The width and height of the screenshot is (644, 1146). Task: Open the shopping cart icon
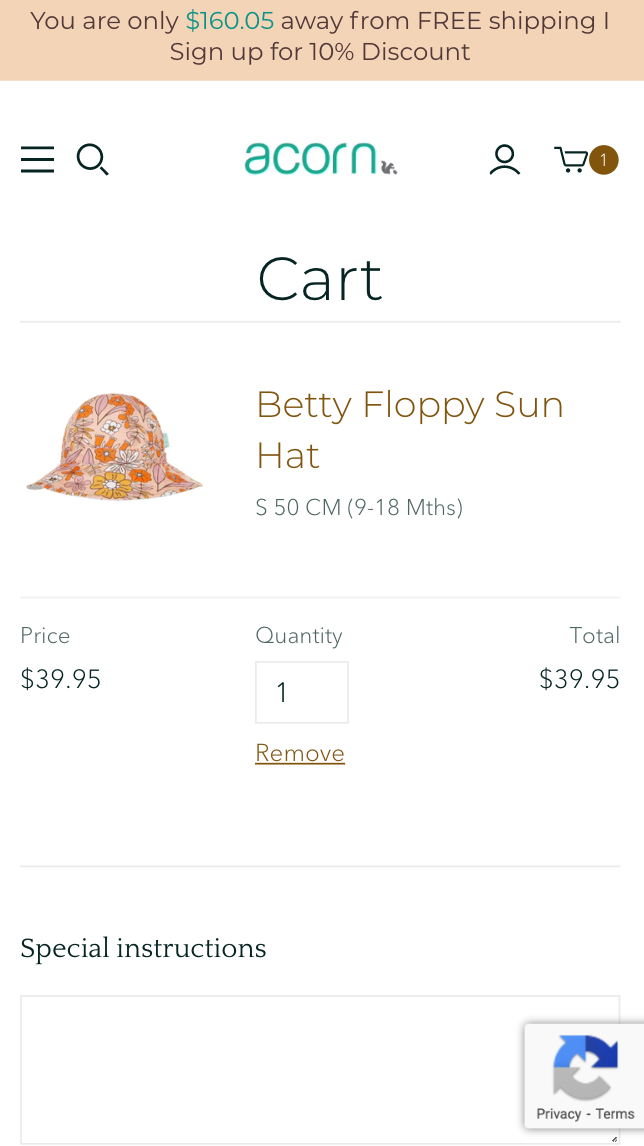pos(572,160)
